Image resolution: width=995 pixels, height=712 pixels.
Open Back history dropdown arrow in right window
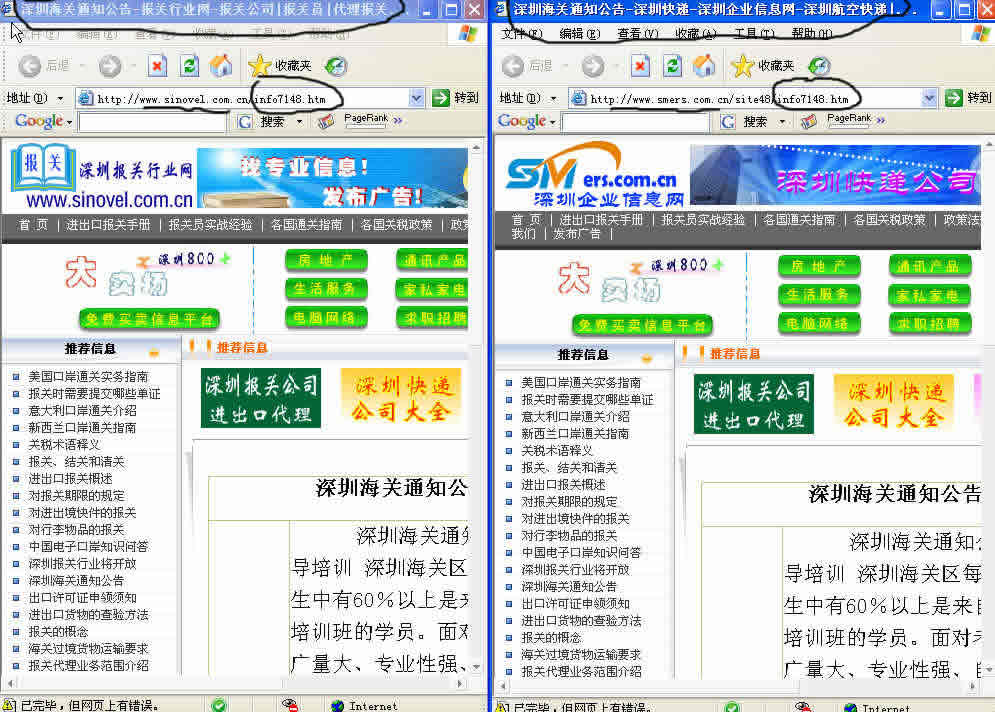(x=565, y=65)
